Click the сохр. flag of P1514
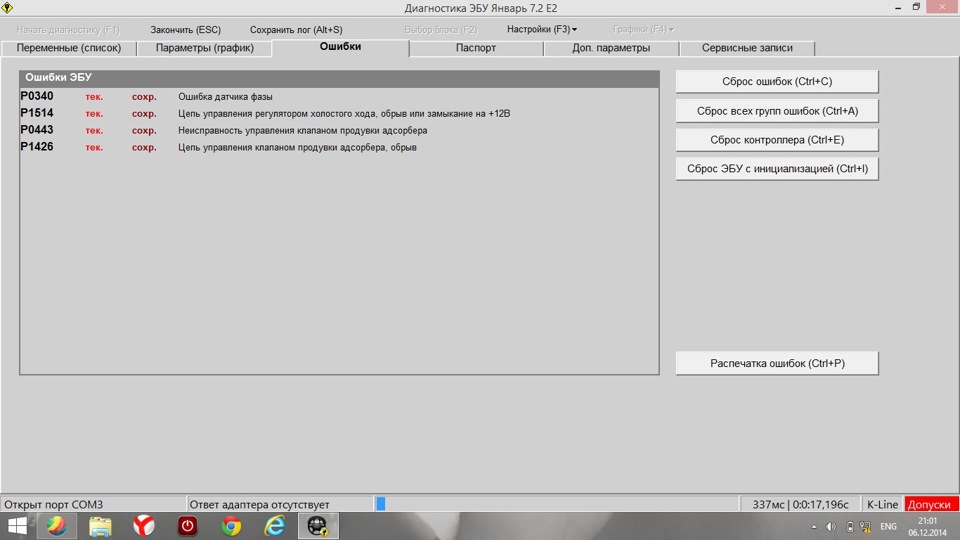Screen dimensions: 960x540 point(144,114)
